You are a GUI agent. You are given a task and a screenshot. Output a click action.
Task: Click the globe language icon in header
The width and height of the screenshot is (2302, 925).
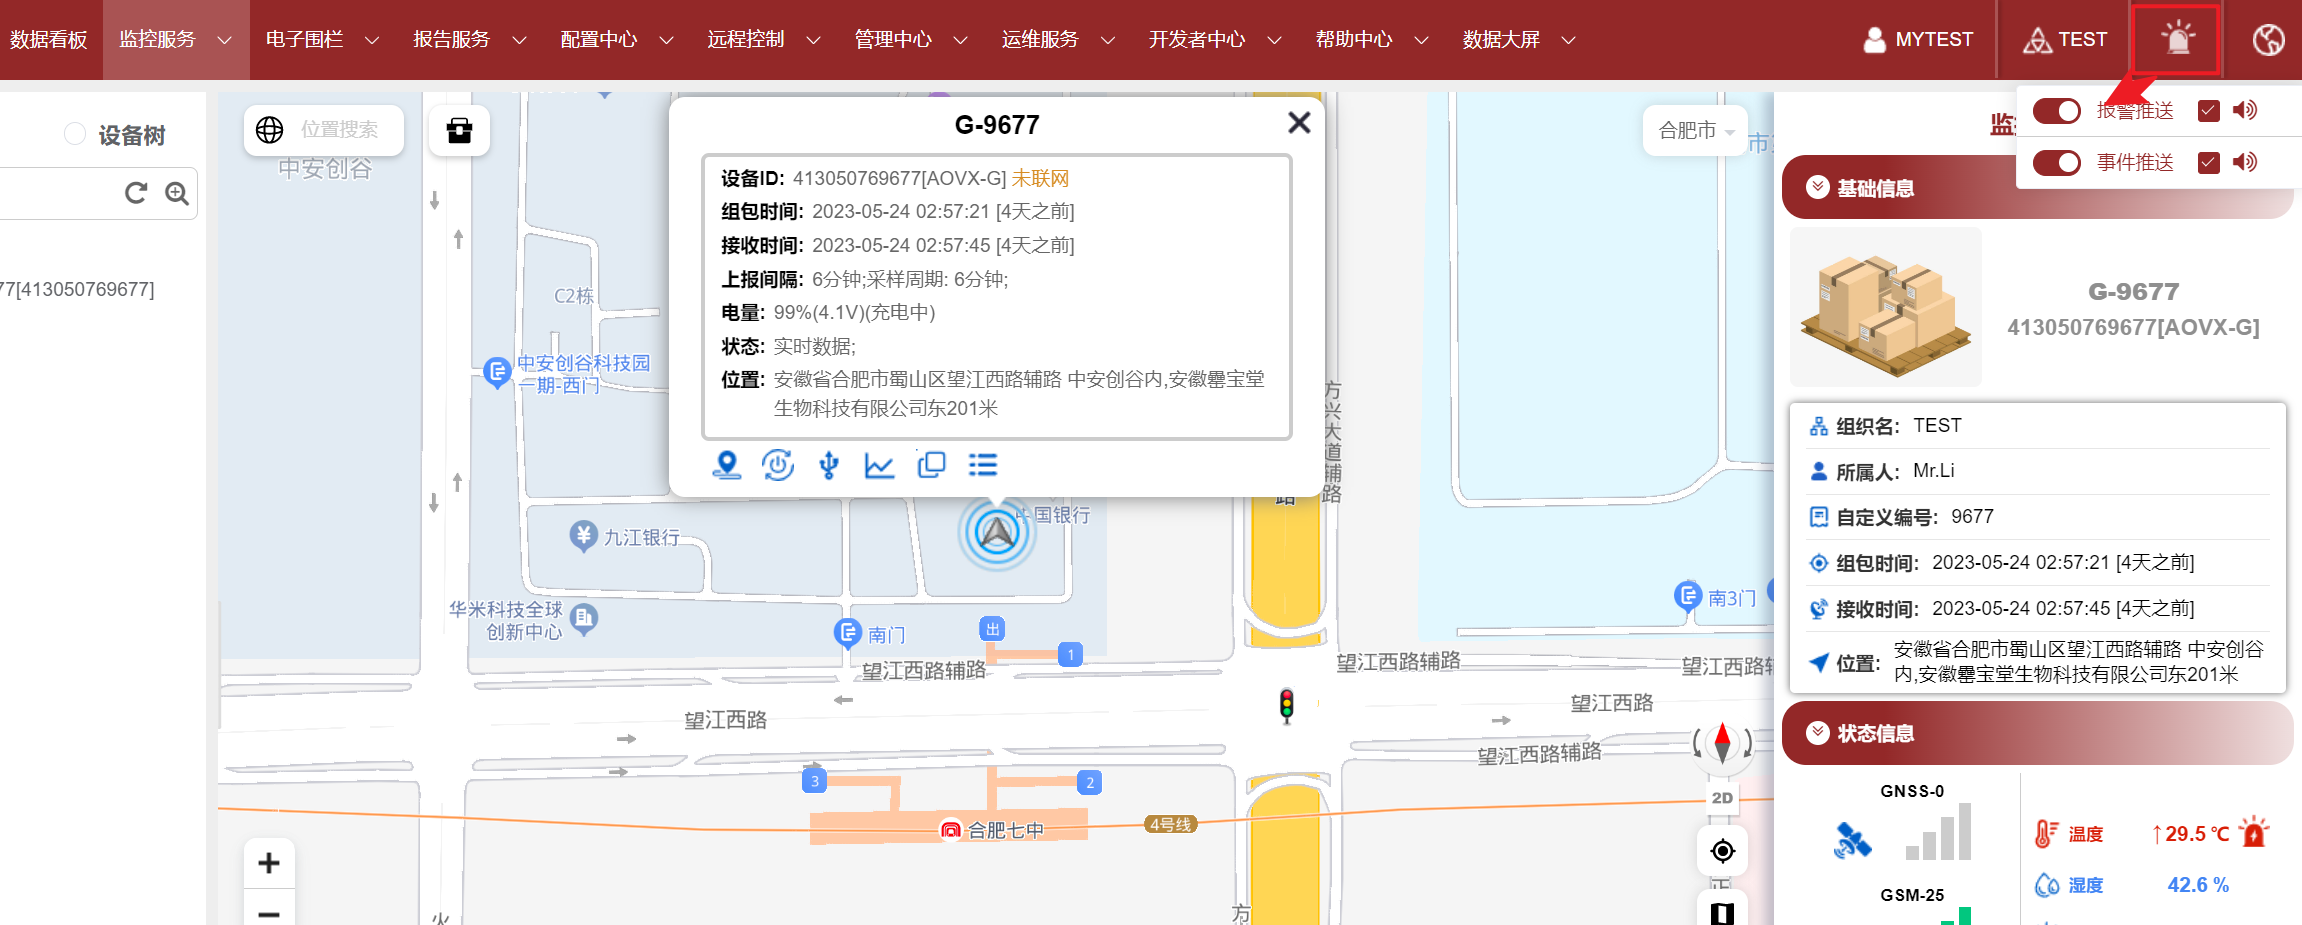2268,40
